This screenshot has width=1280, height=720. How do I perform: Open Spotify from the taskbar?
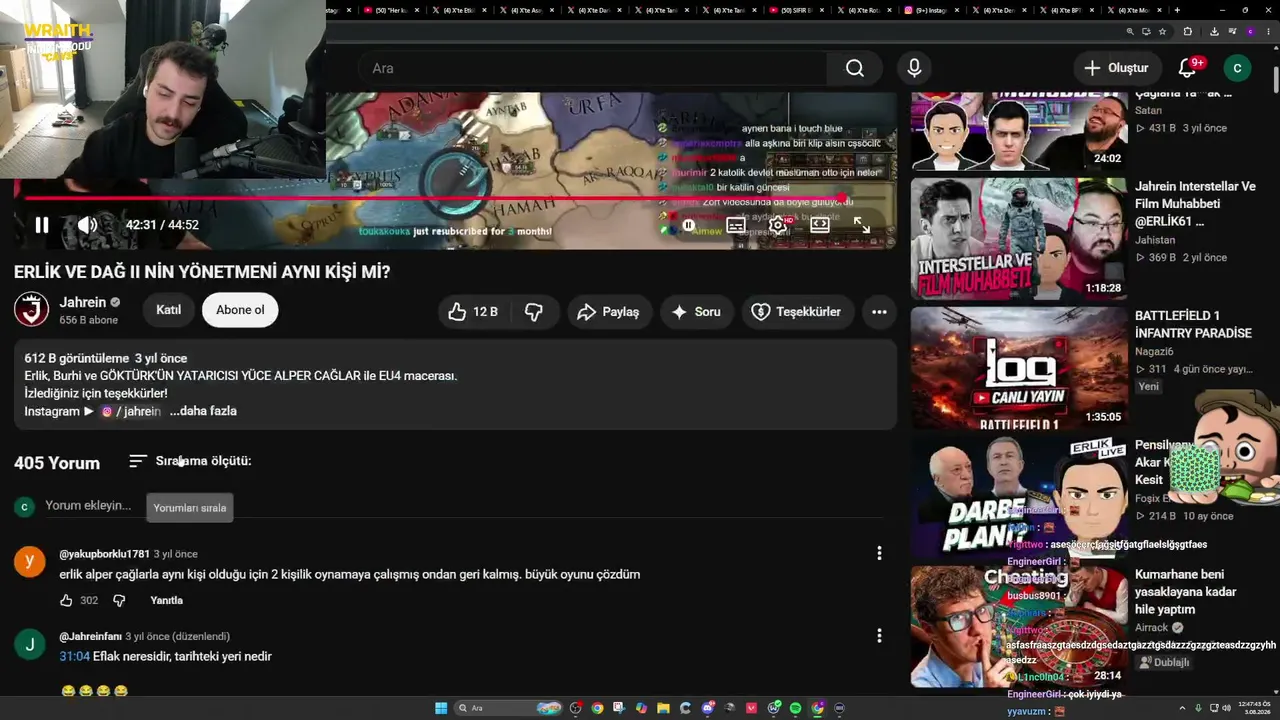[796, 708]
